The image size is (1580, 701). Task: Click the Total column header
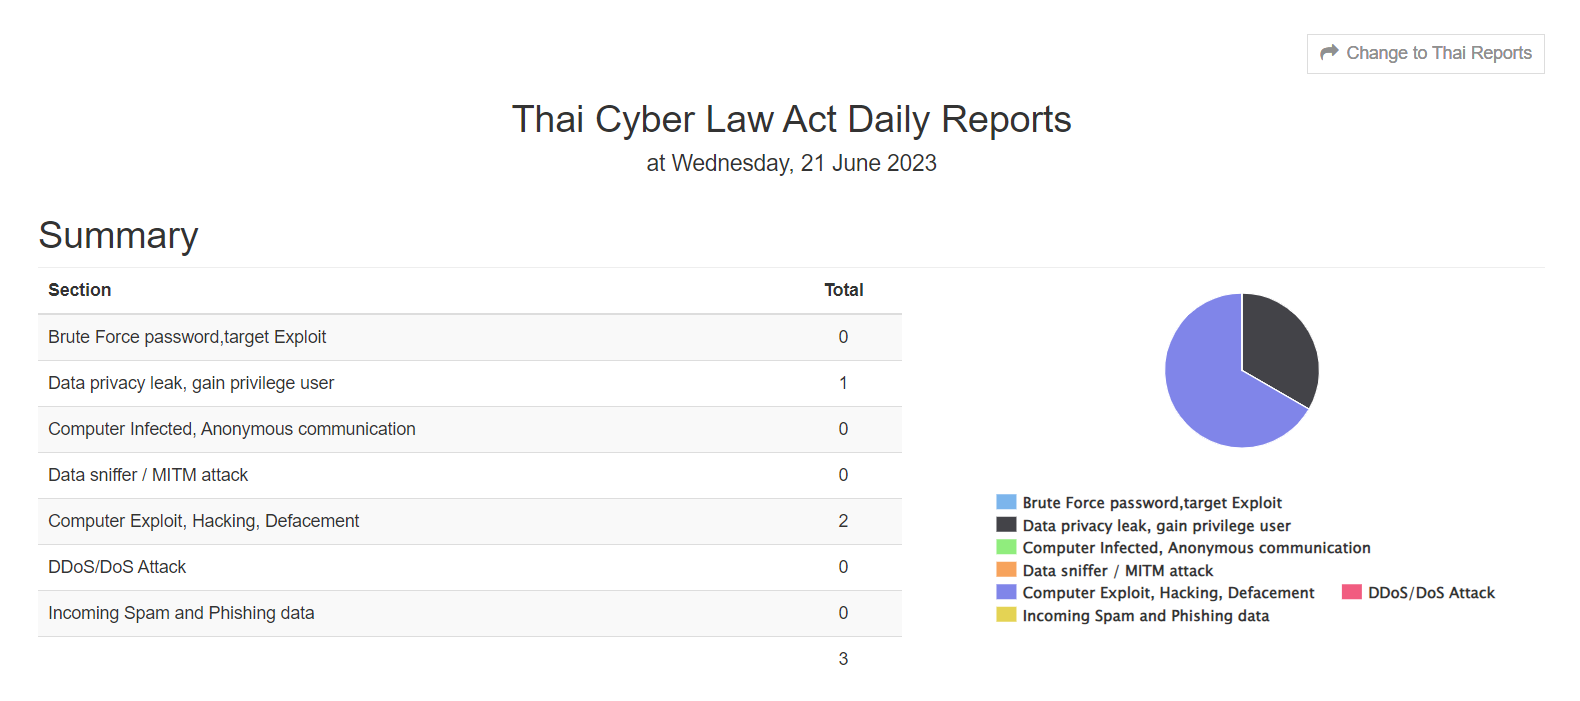[843, 290]
